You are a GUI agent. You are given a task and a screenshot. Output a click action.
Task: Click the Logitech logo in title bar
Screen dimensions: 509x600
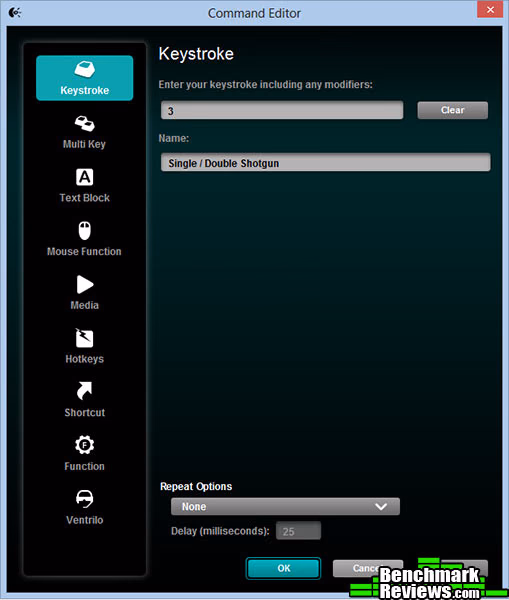(15, 13)
